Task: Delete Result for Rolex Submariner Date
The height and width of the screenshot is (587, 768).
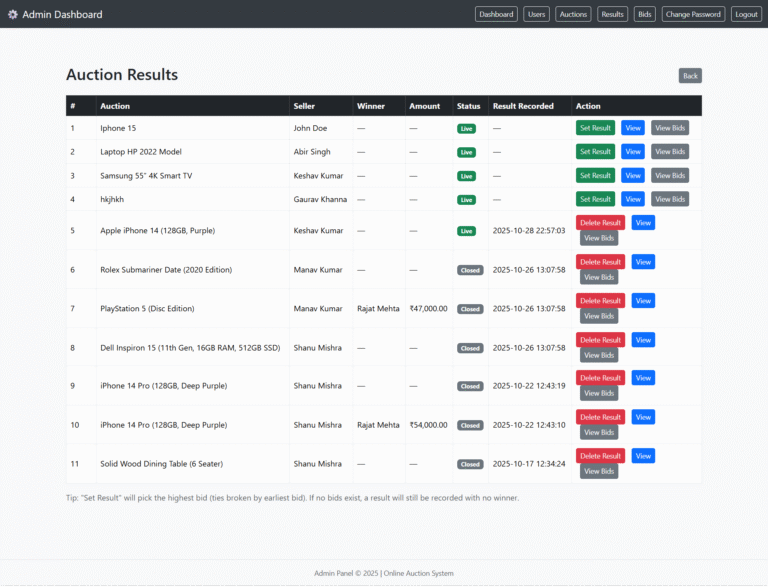Action: tap(600, 262)
